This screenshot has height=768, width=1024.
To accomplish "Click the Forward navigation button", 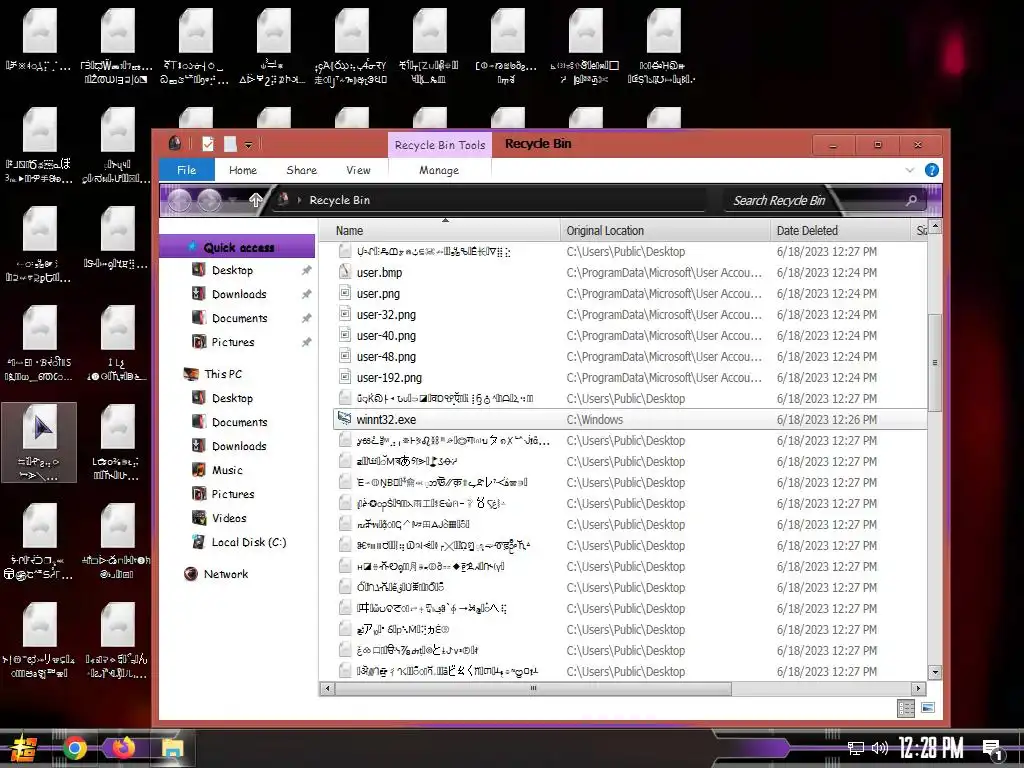I will point(209,200).
